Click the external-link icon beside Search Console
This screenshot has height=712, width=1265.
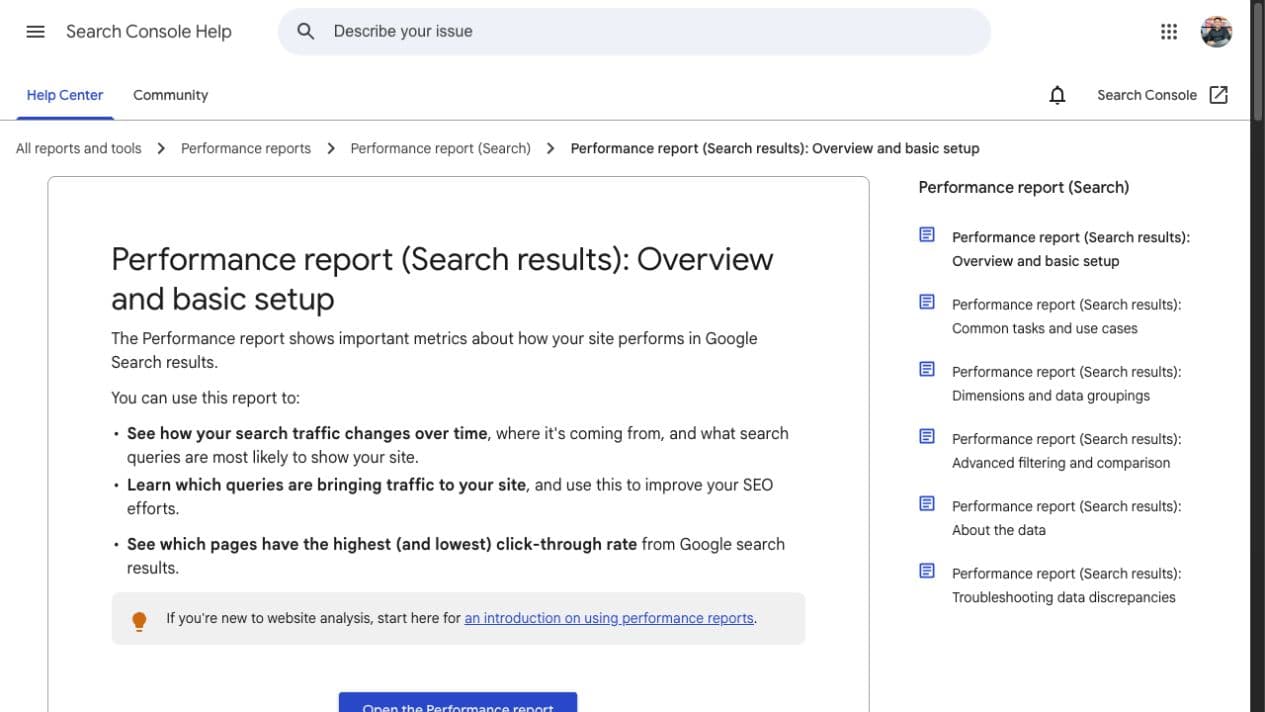[1218, 95]
